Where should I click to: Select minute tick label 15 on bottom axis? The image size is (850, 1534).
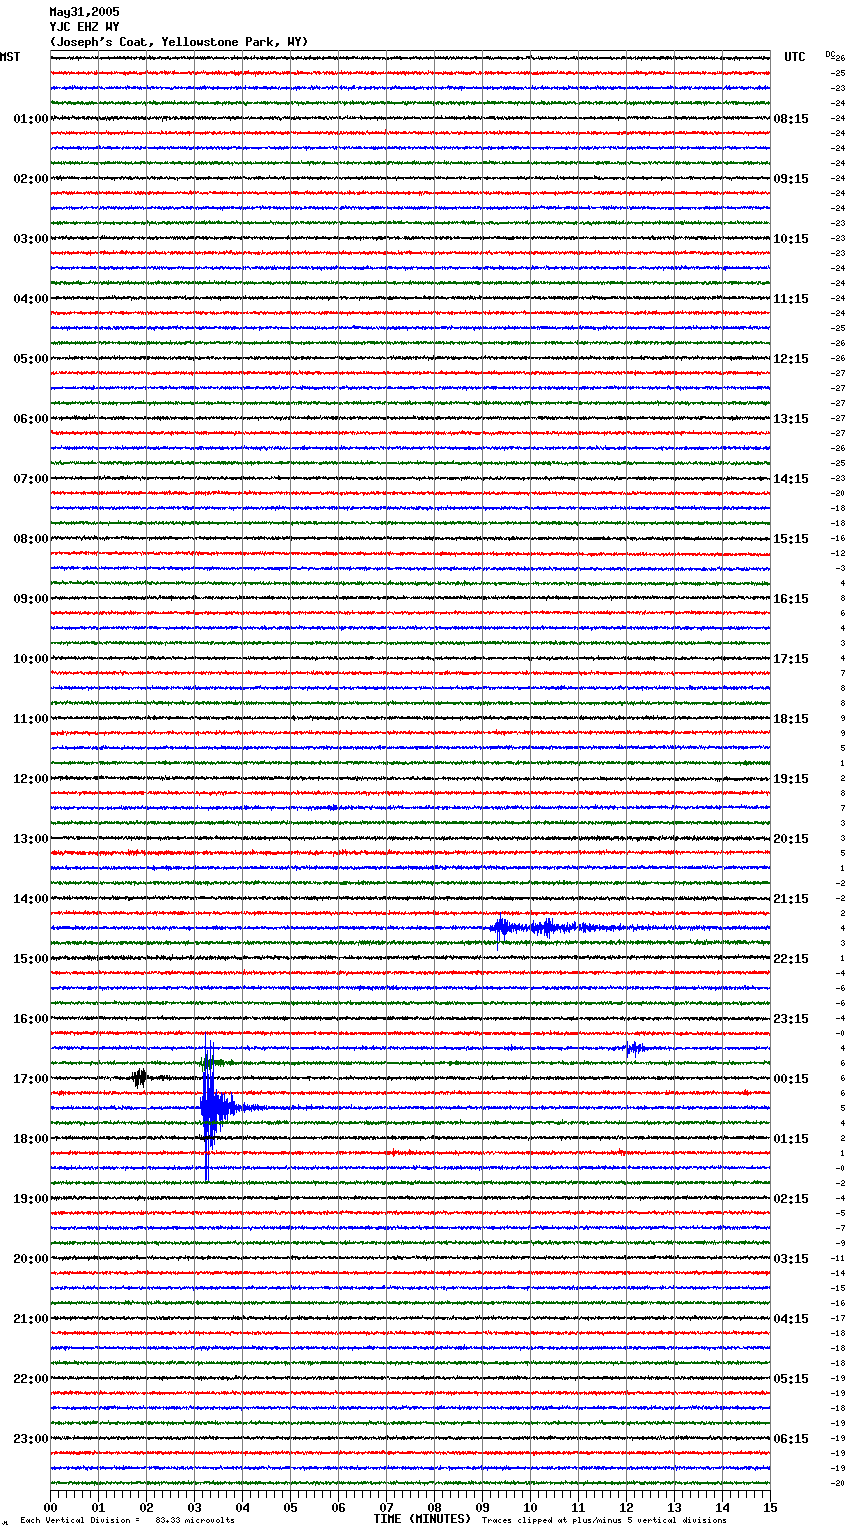coord(770,1507)
